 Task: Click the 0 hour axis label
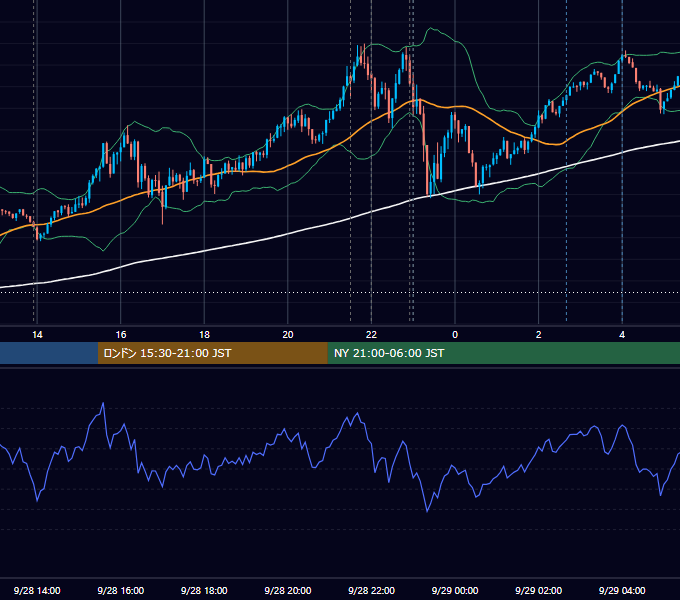click(455, 335)
